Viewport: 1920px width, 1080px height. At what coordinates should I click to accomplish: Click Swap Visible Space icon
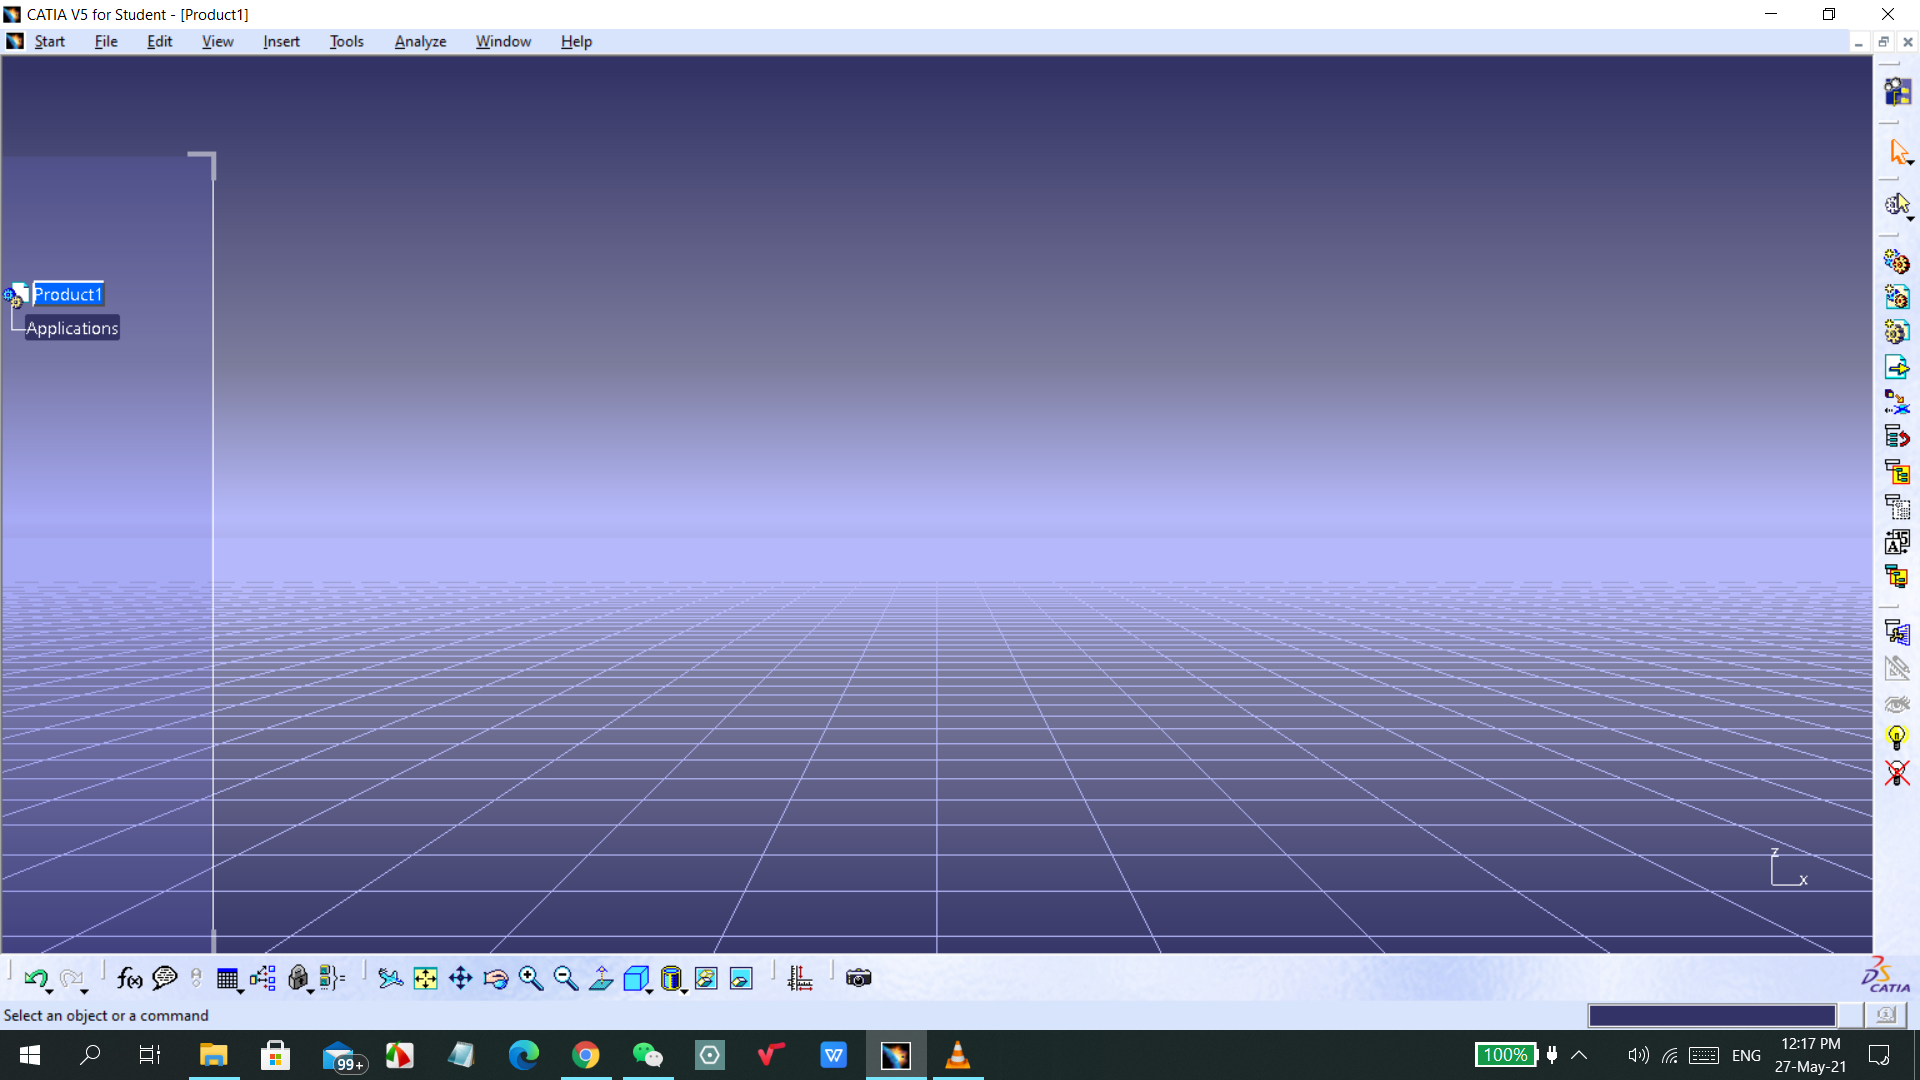(x=741, y=978)
